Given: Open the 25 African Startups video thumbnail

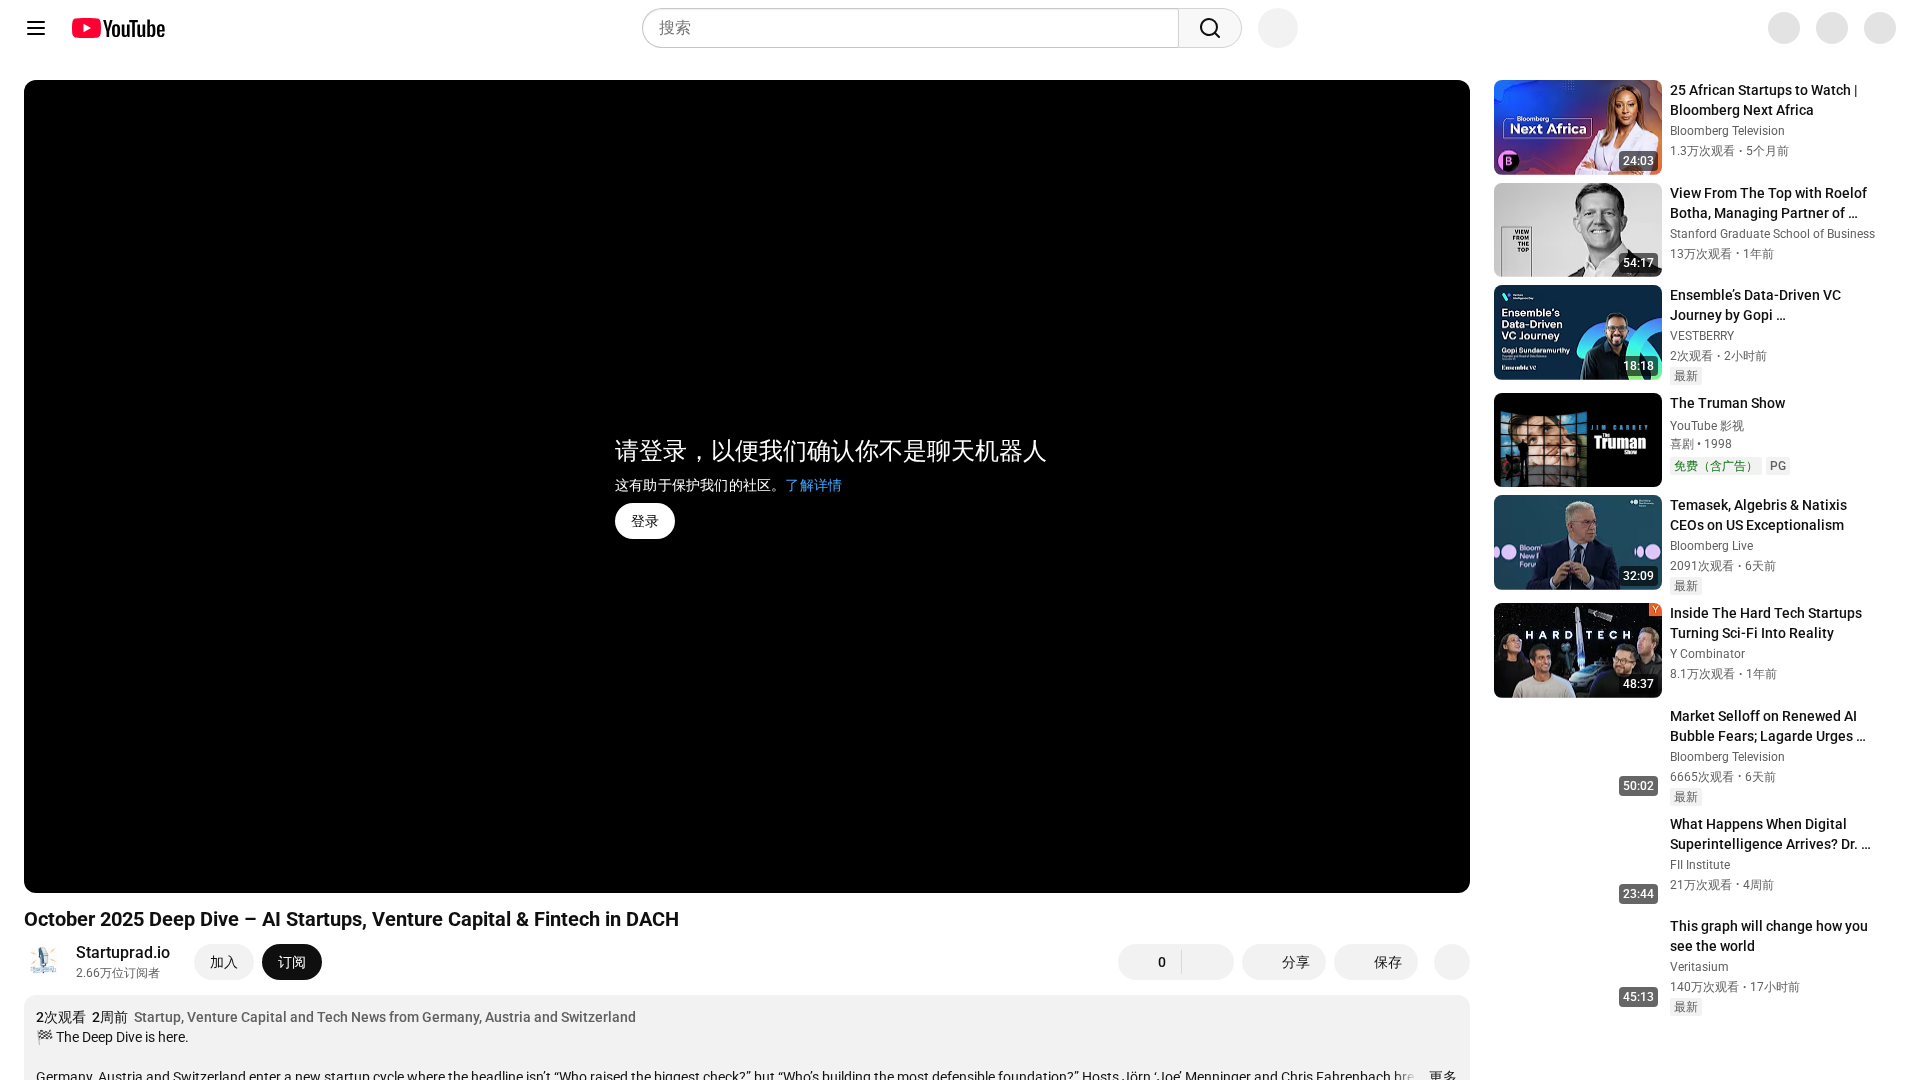Looking at the screenshot, I should click(1577, 127).
